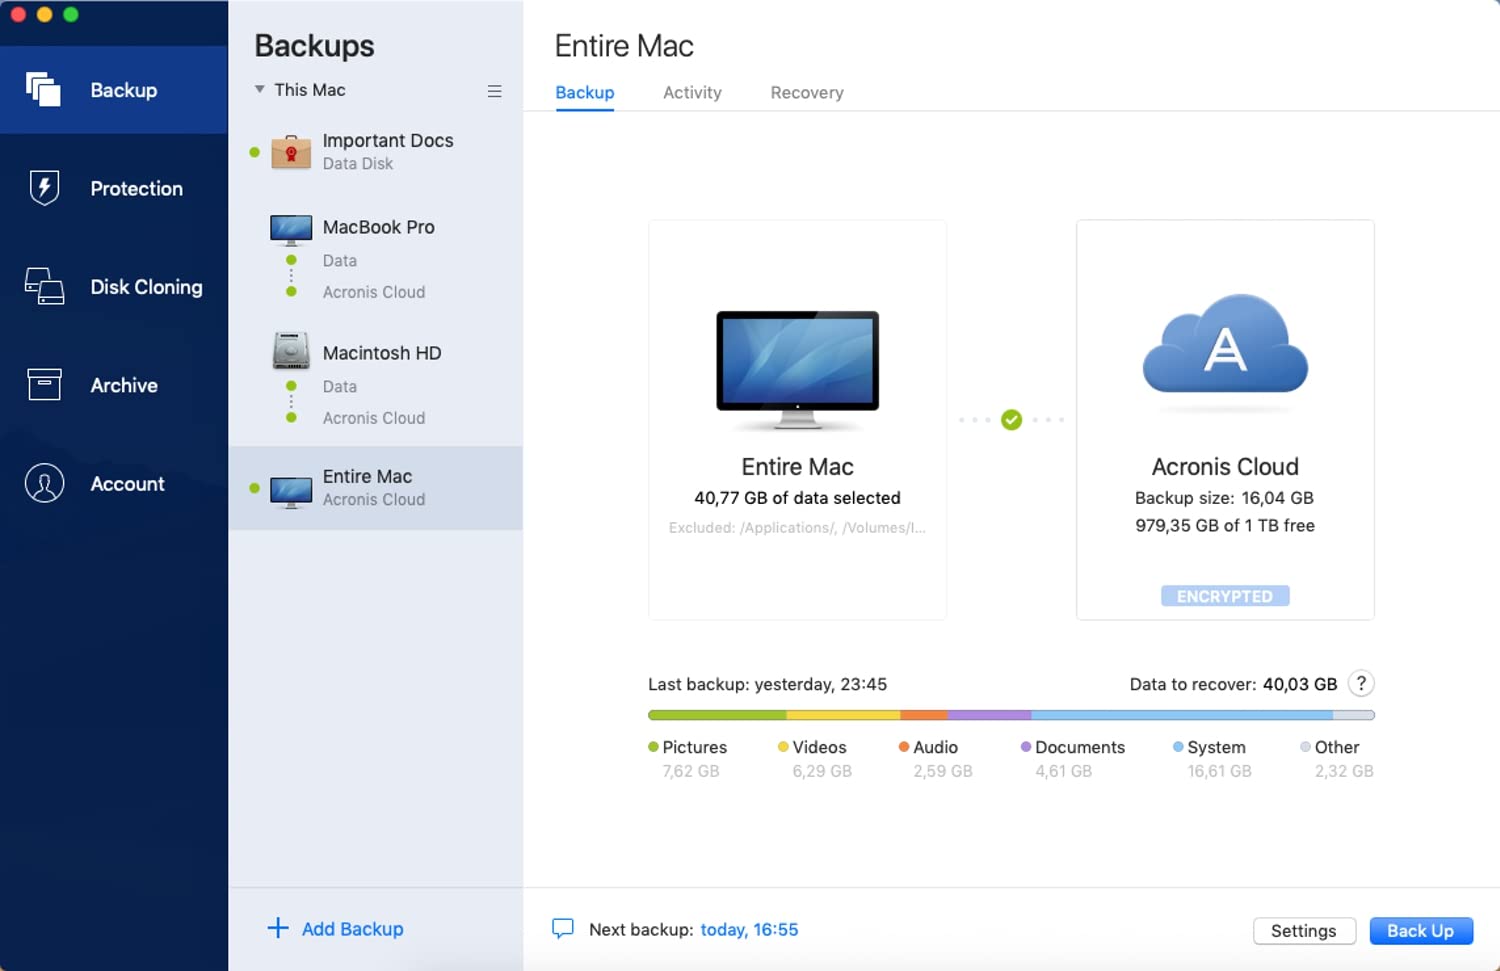The image size is (1500, 971).
Task: Switch to the Recovery tab
Action: click(806, 93)
